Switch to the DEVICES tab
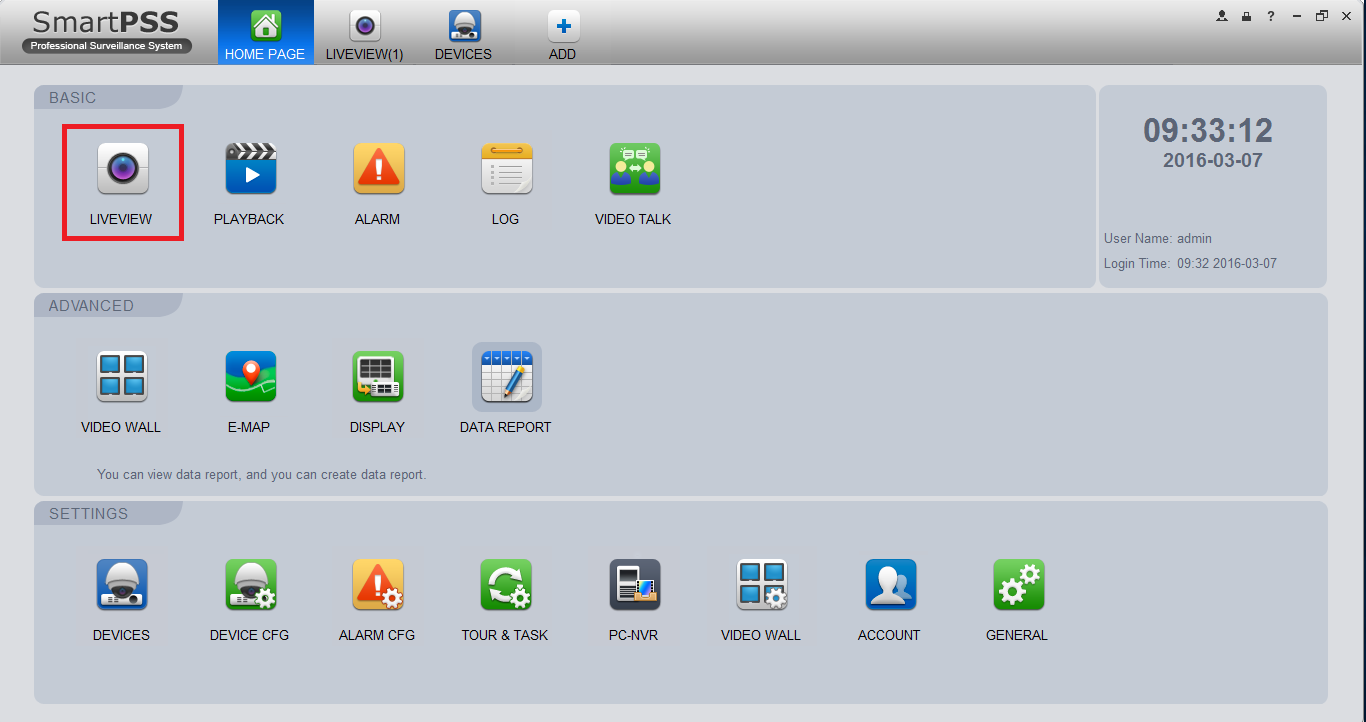1366x722 pixels. click(x=463, y=33)
